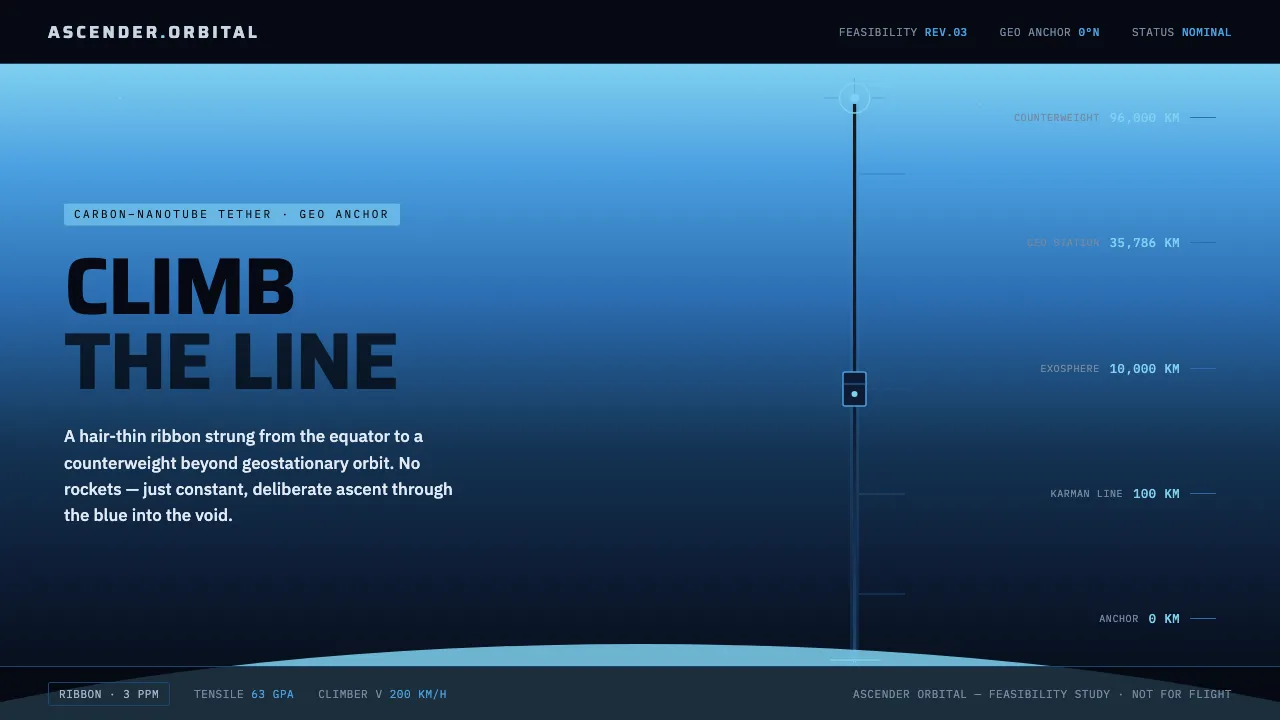Click the counterweight node atop the tether
Image resolution: width=1280 pixels, height=720 pixels.
pyautogui.click(x=854, y=98)
